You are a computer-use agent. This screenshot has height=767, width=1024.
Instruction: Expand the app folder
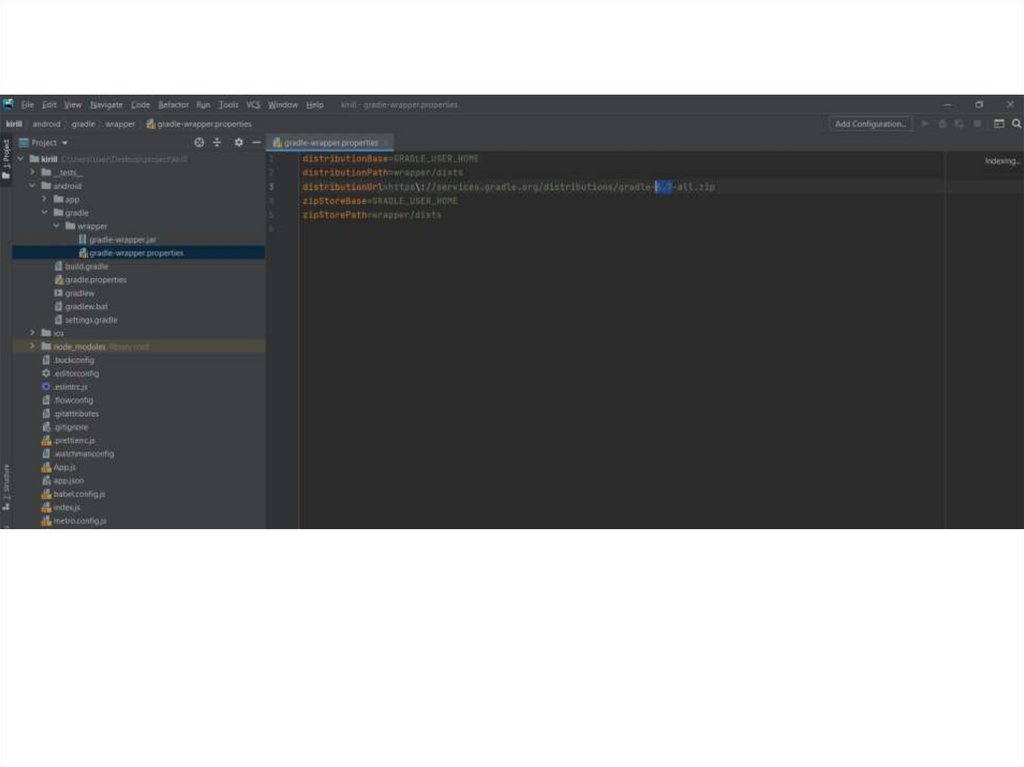tap(45, 199)
